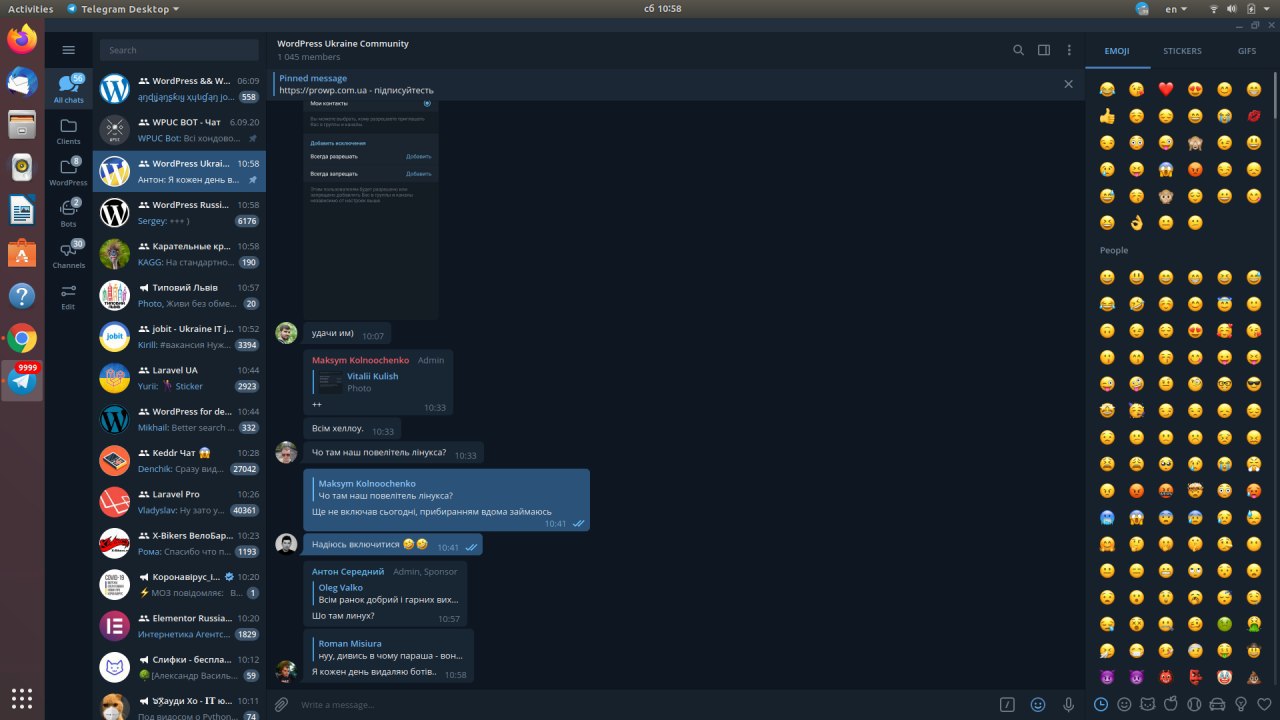The width and height of the screenshot is (1280, 720).
Task: Search messages in this chat
Action: coord(1018,50)
